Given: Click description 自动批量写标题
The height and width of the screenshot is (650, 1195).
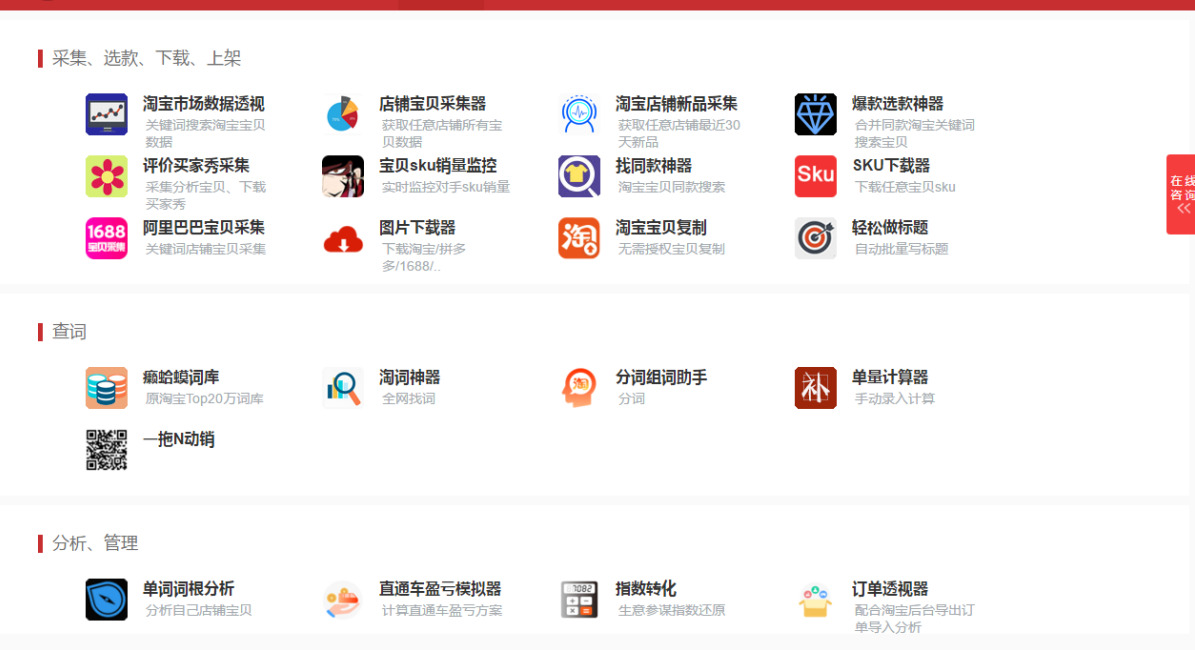Looking at the screenshot, I should coord(901,248).
